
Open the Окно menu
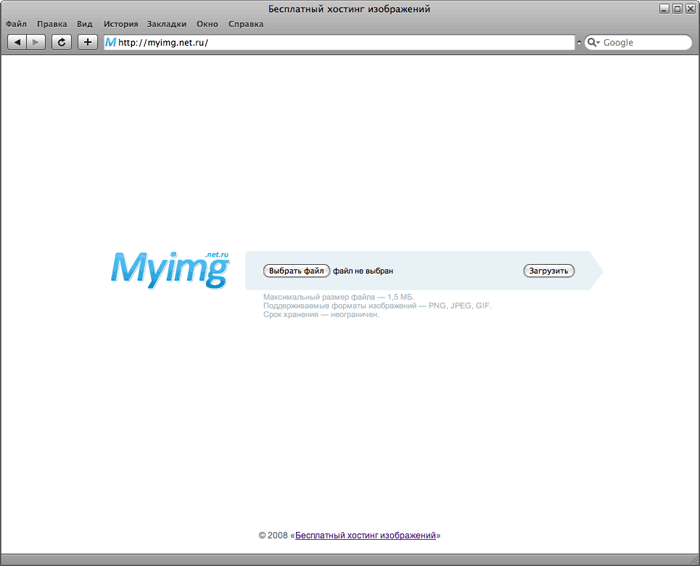click(207, 23)
